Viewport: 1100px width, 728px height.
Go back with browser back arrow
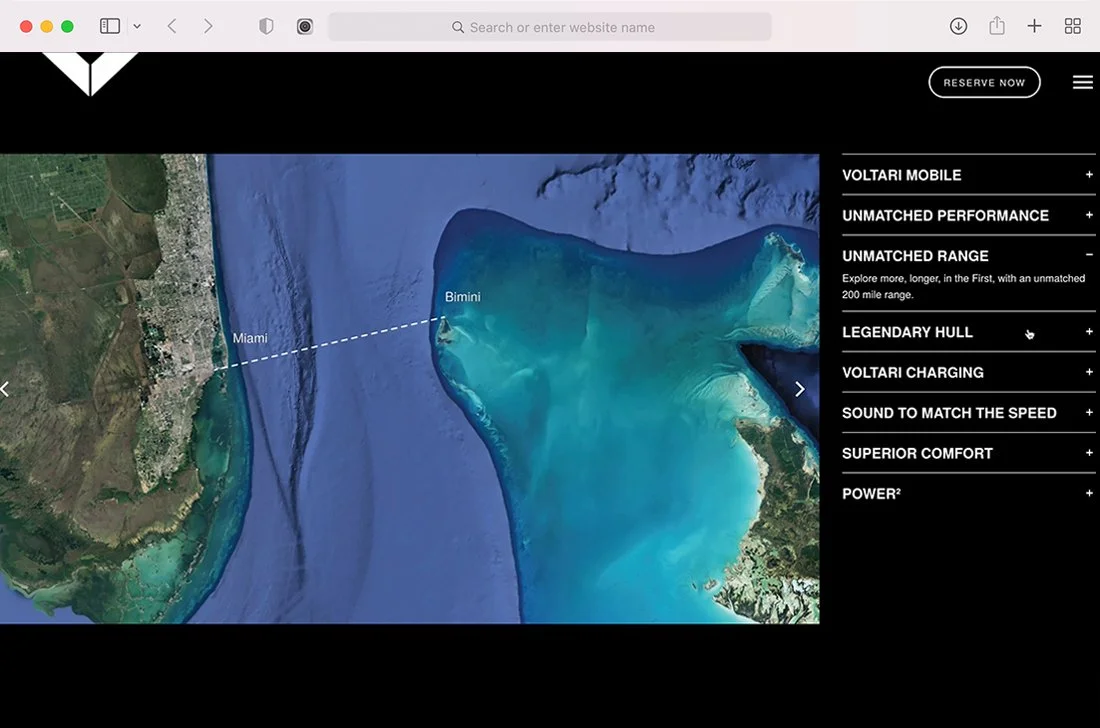click(172, 27)
